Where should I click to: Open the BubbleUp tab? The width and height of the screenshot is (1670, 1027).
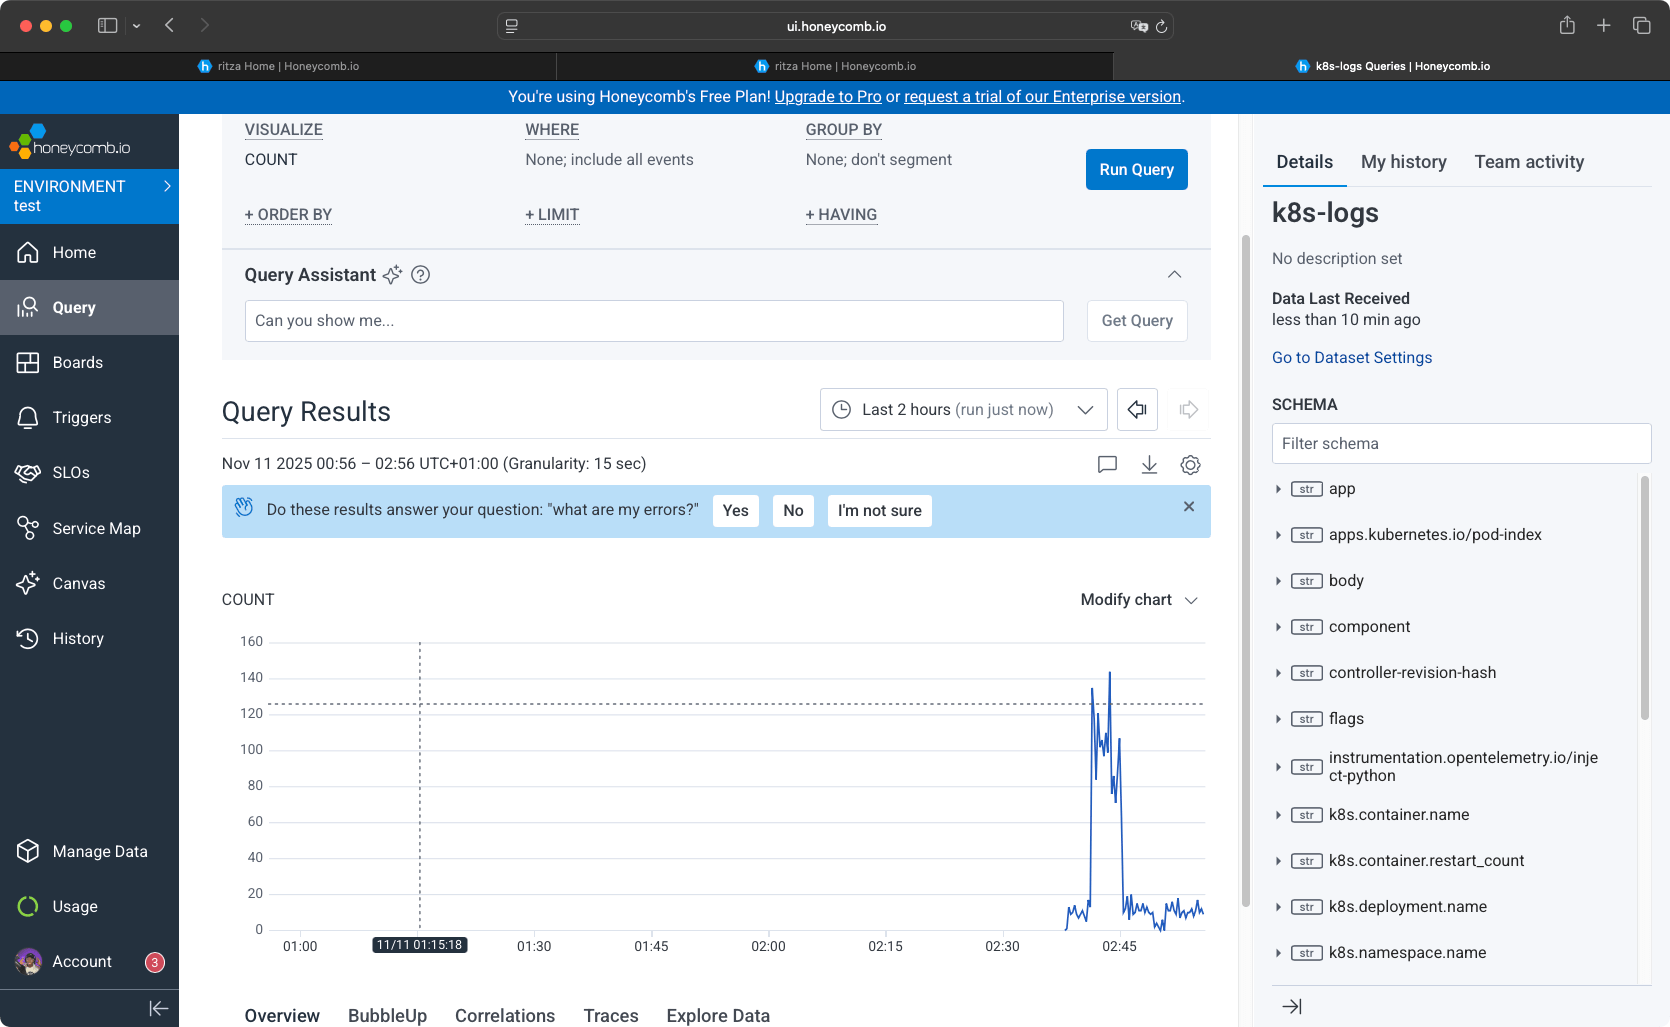pos(387,1015)
